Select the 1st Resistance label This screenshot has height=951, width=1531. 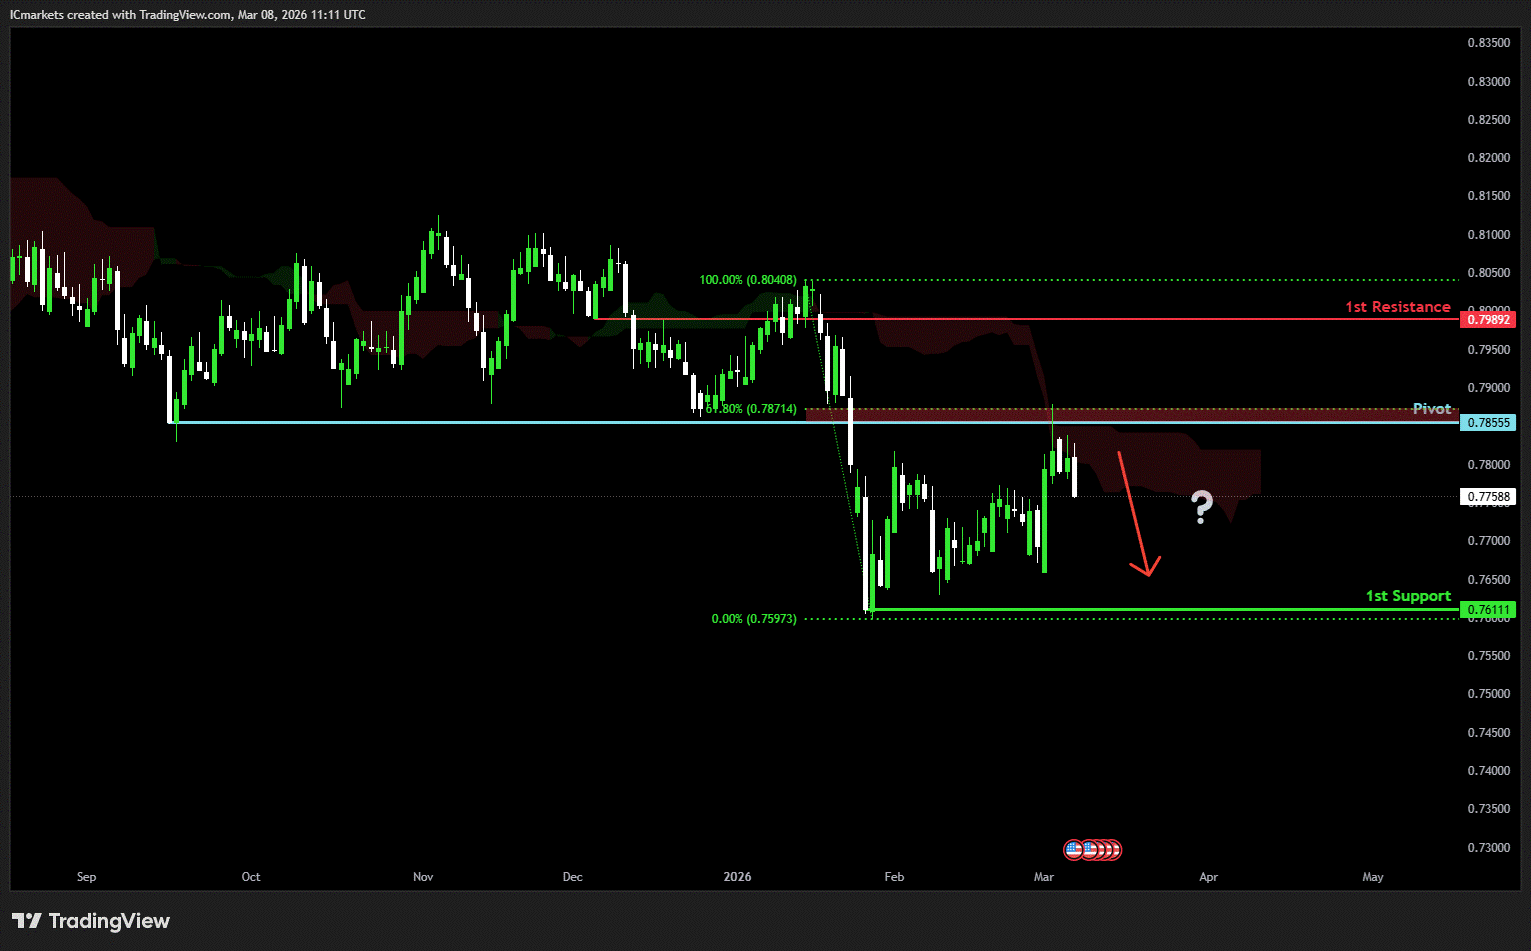pos(1397,307)
